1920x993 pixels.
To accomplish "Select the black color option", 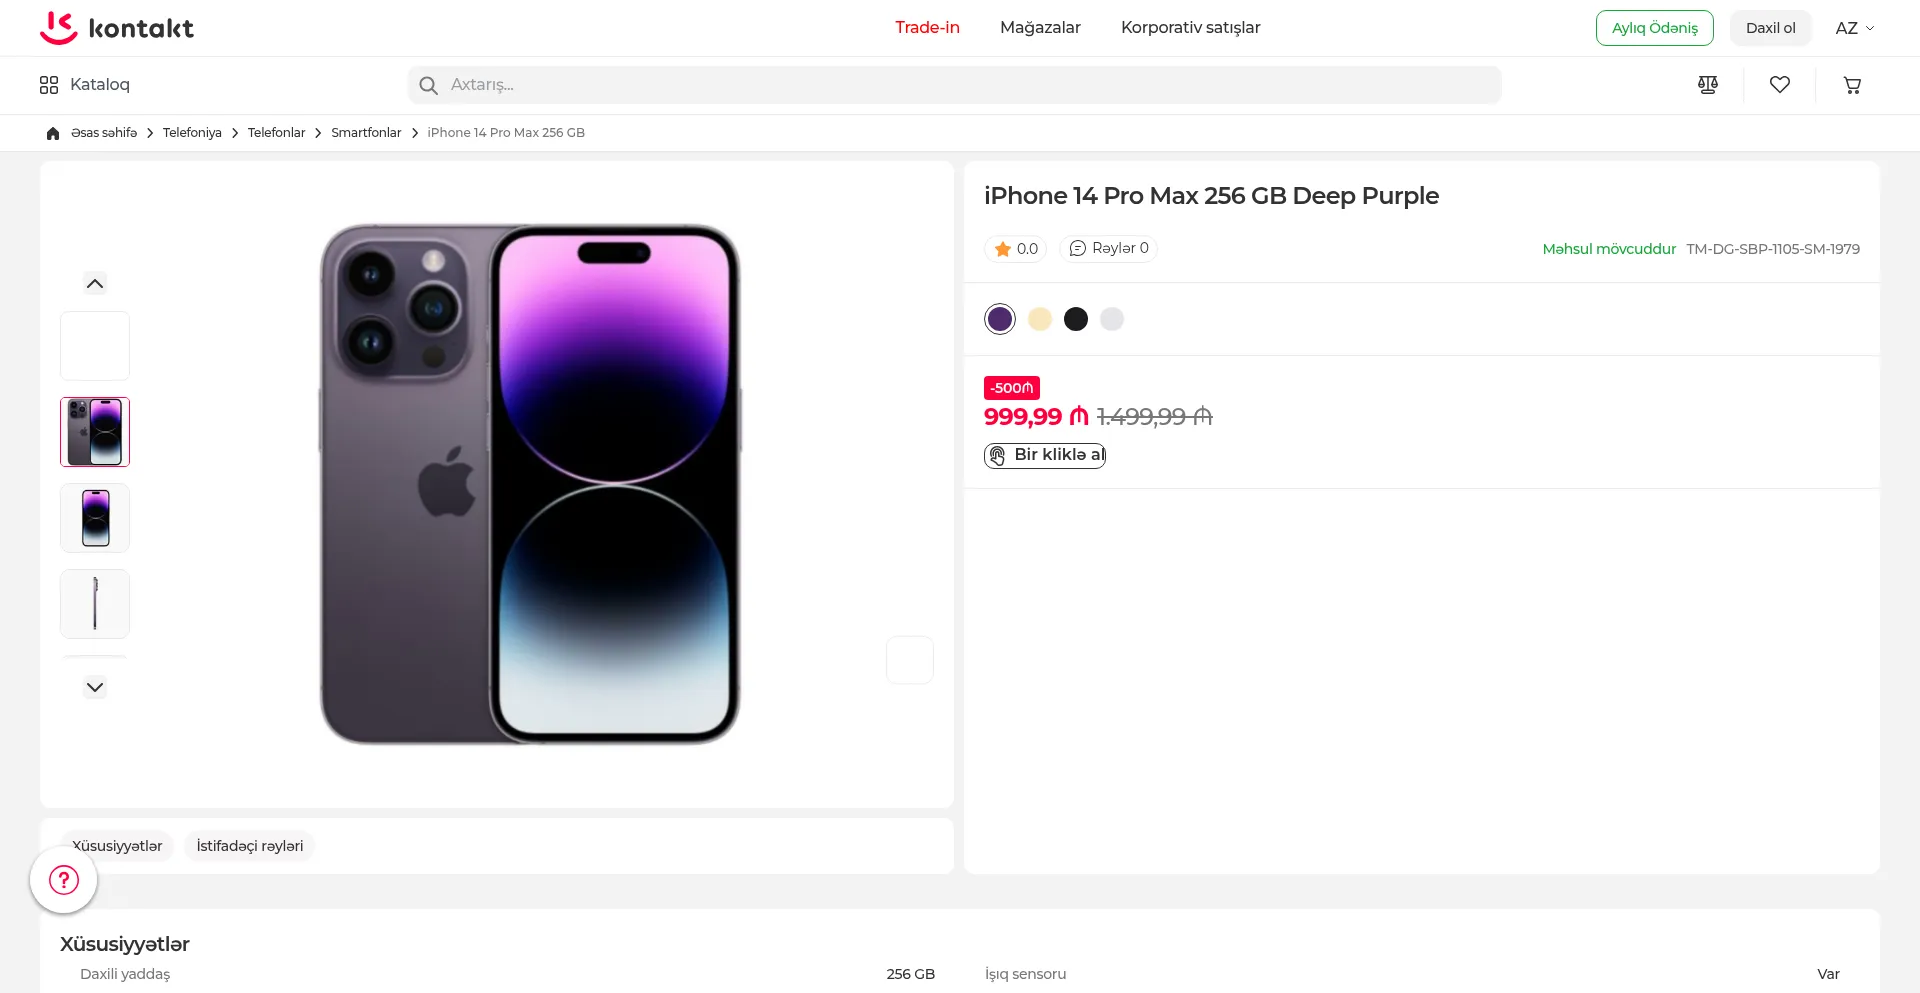I will (x=1076, y=319).
